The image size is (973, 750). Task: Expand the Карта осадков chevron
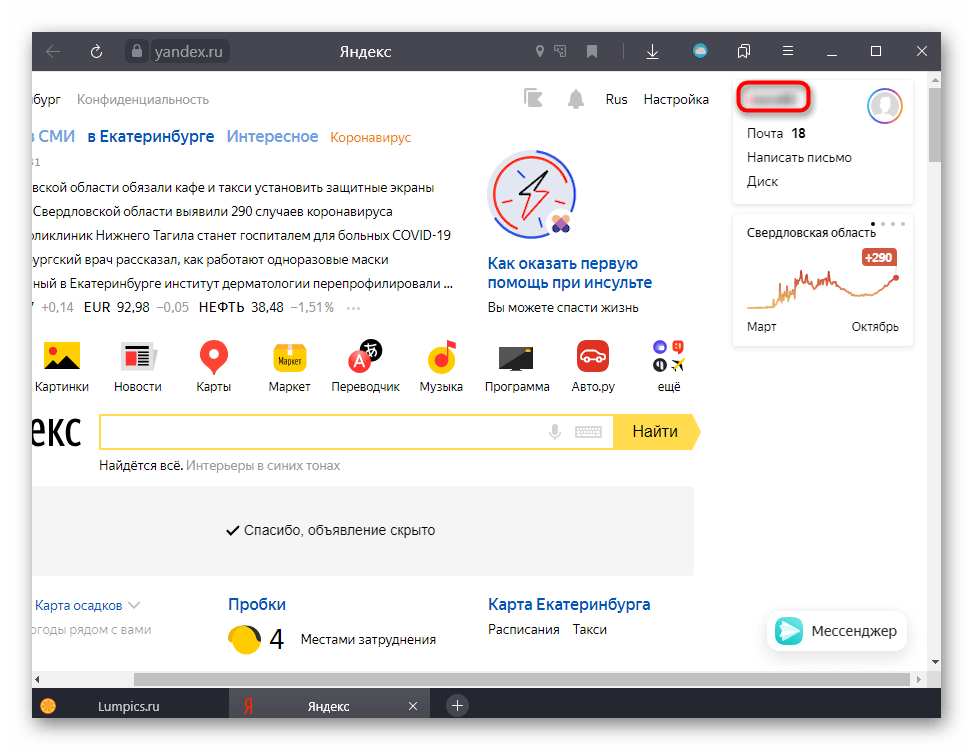(x=134, y=605)
